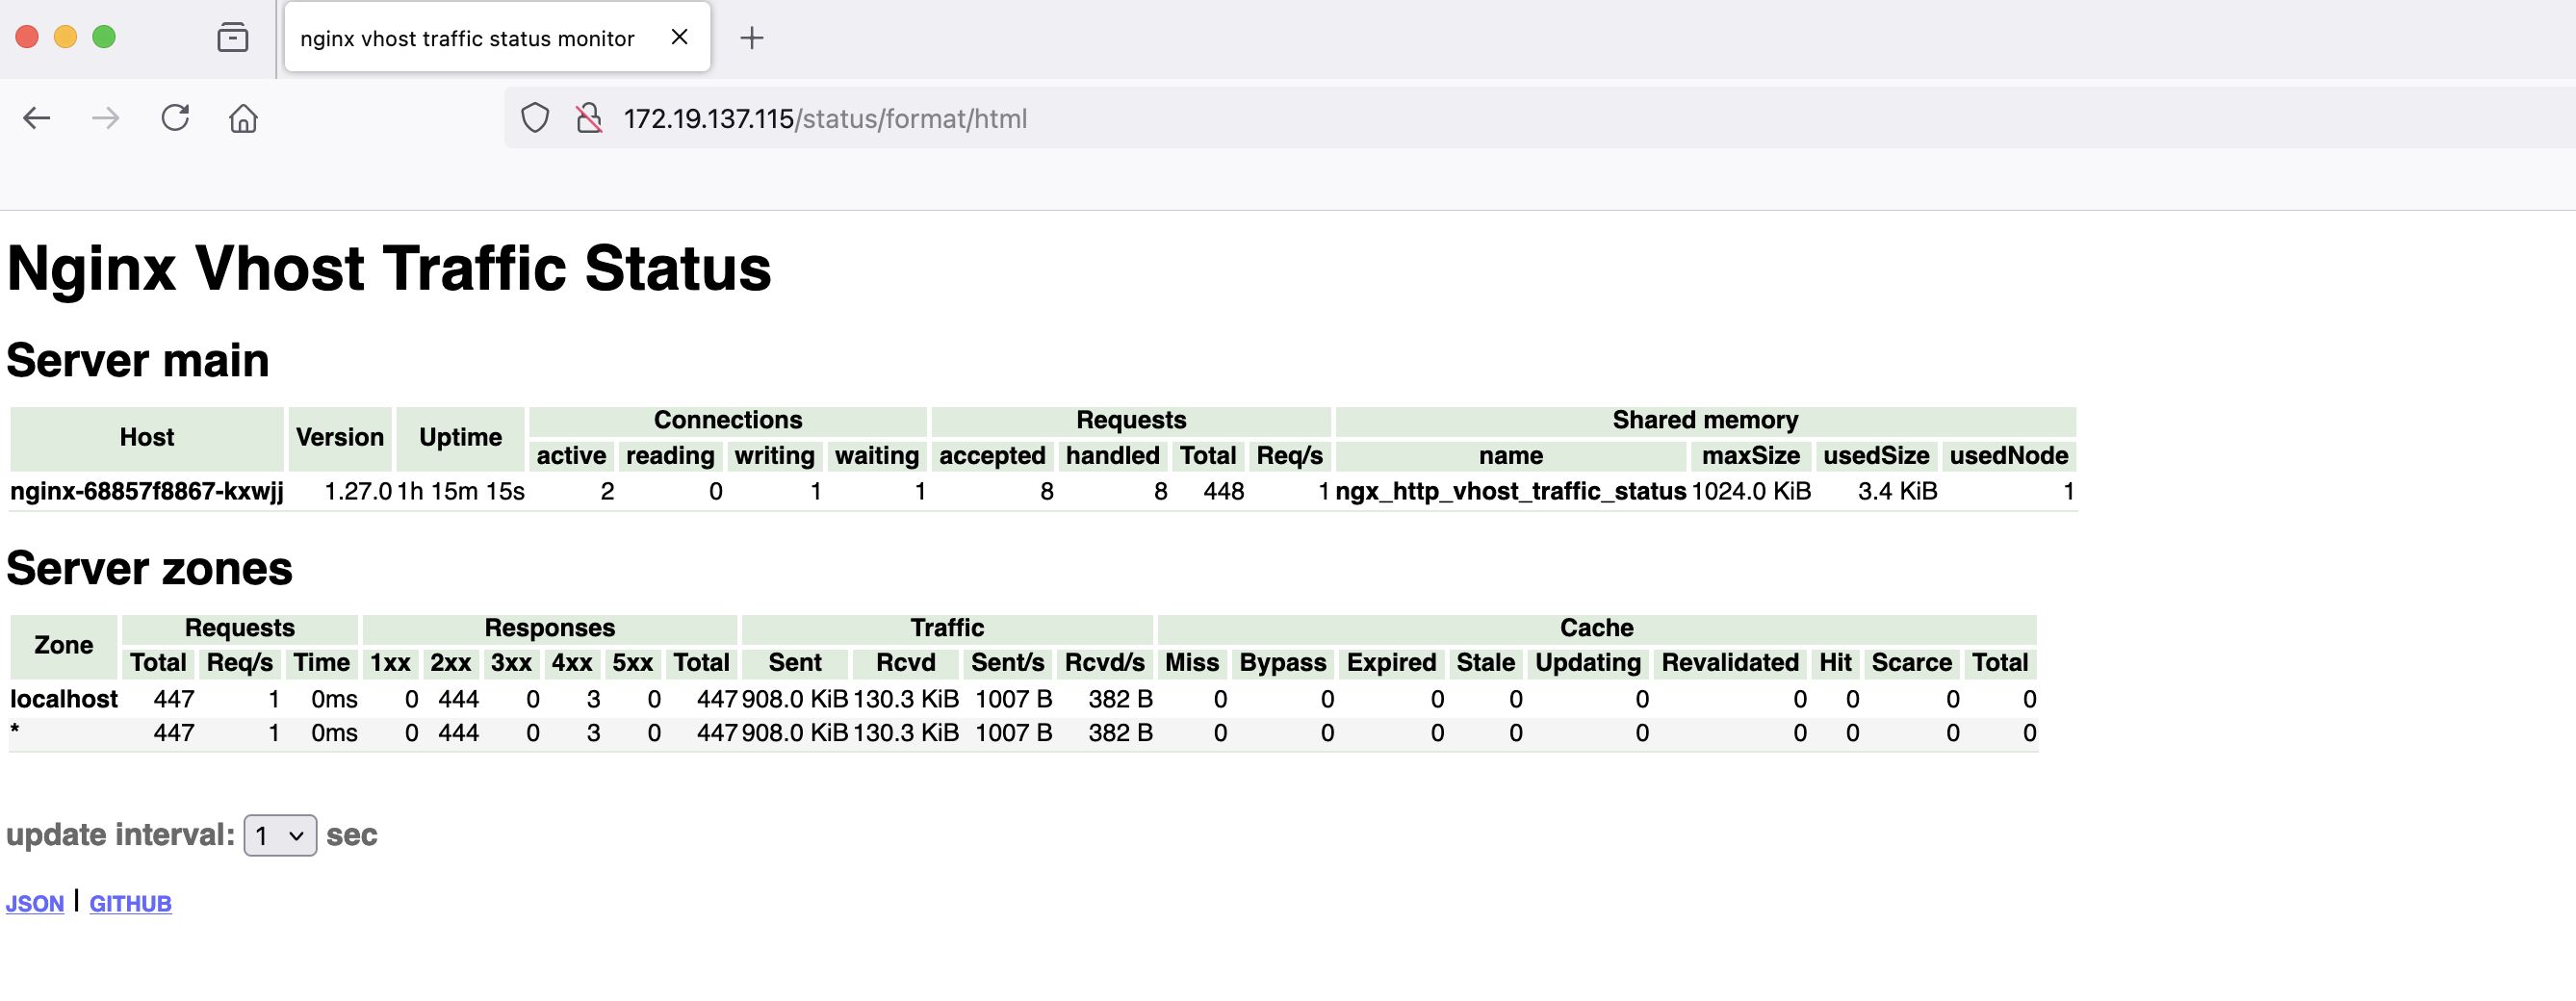Open the JSON link
This screenshot has height=1001, width=2576.
pos(35,904)
